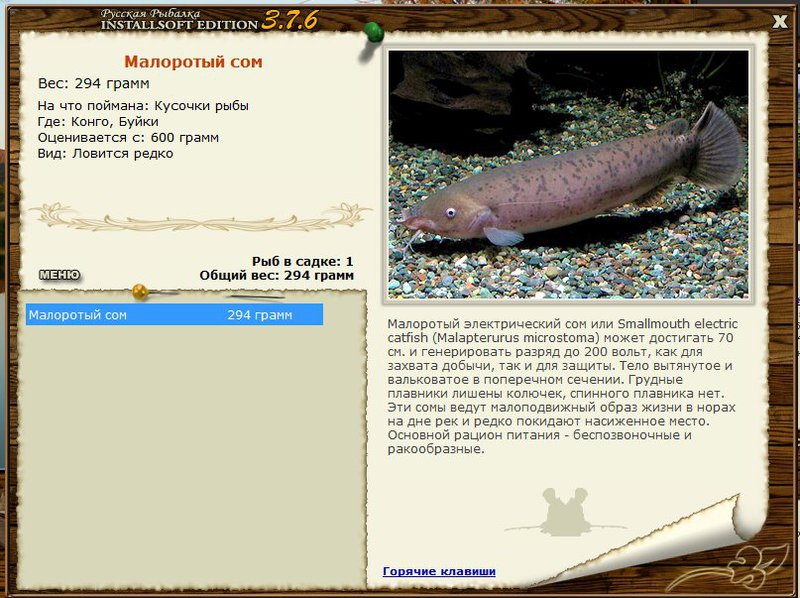The height and width of the screenshot is (598, 800).
Task: Click Общий вес: 294 грамм total
Action: (x=277, y=276)
